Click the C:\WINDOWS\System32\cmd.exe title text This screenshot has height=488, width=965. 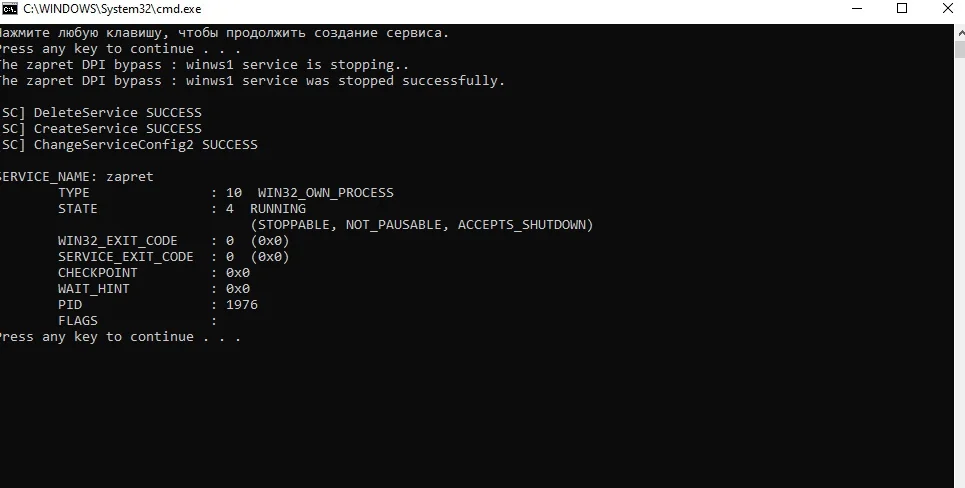point(100,8)
